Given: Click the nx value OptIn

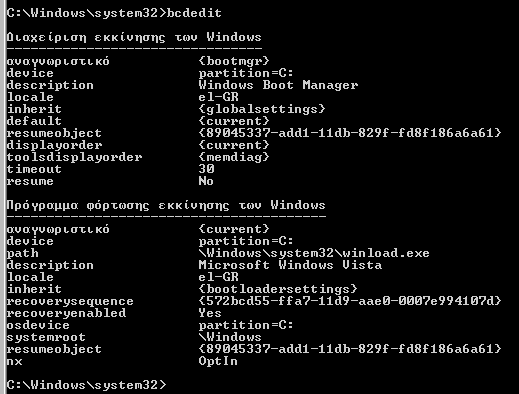Looking at the screenshot, I should (218, 361).
